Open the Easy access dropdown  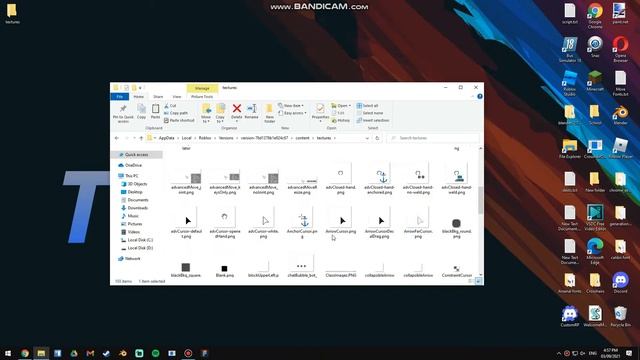tap(292, 113)
